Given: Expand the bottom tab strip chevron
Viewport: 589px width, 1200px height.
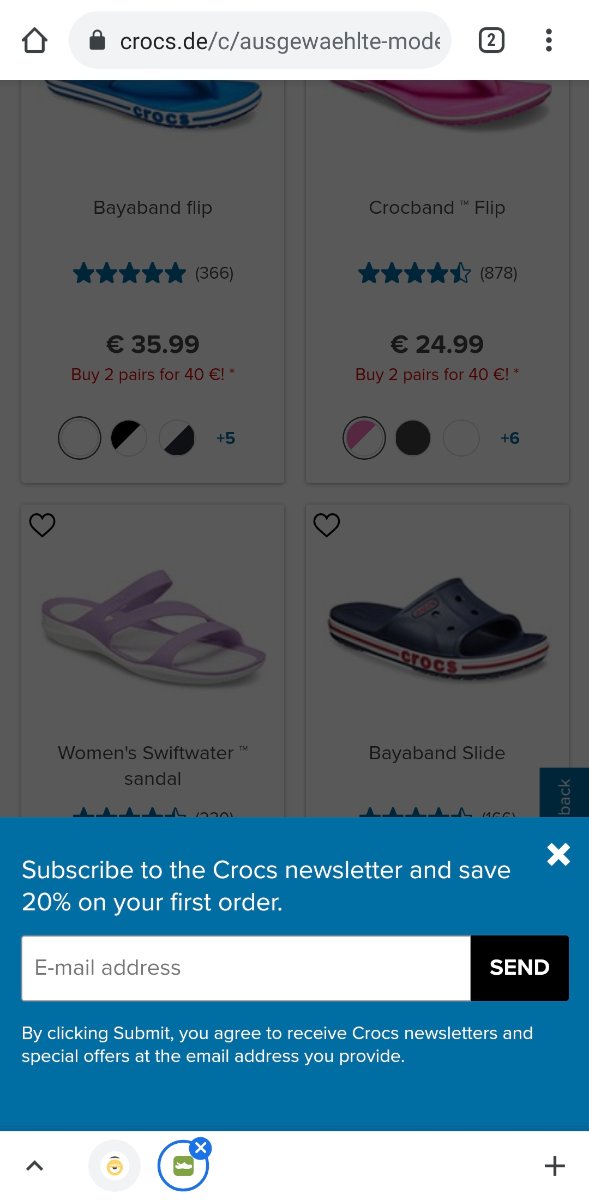Looking at the screenshot, I should pos(34,1165).
